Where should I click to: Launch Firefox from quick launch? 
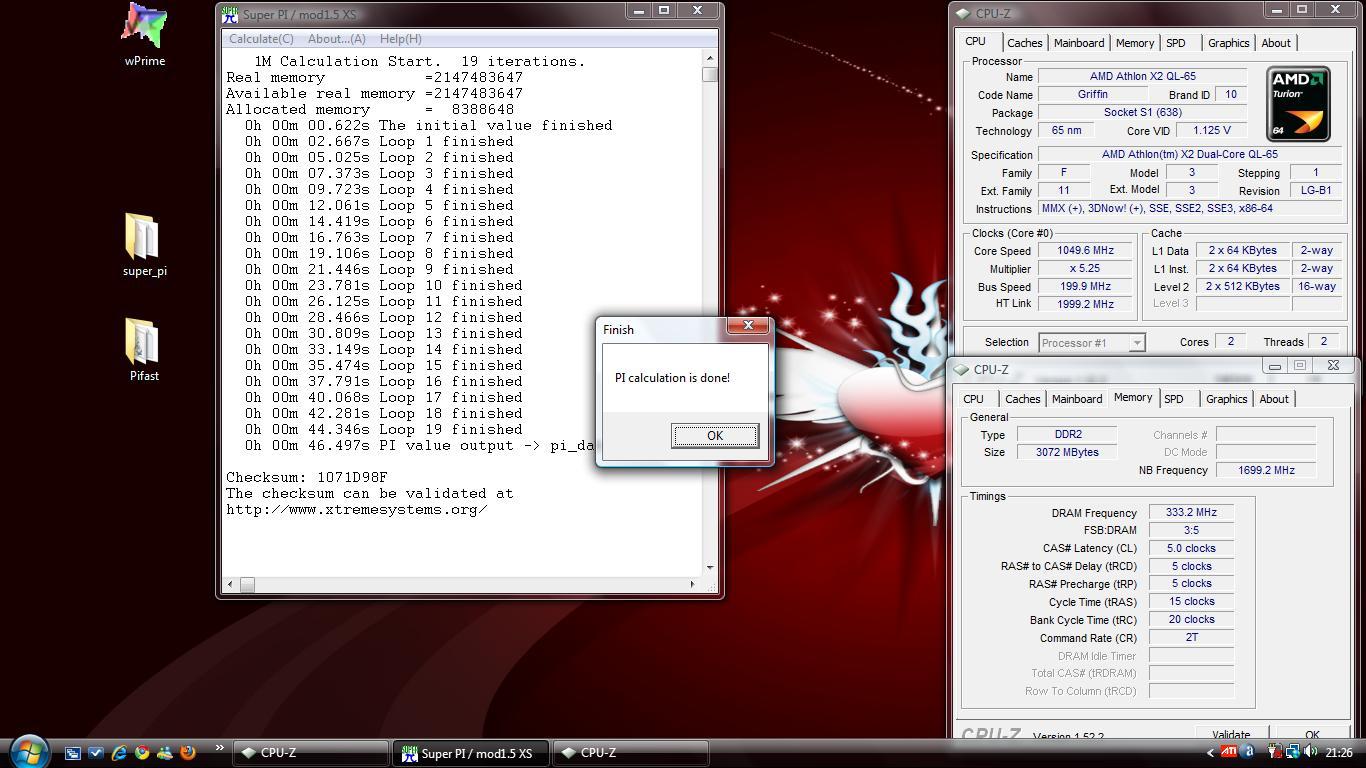[188, 753]
